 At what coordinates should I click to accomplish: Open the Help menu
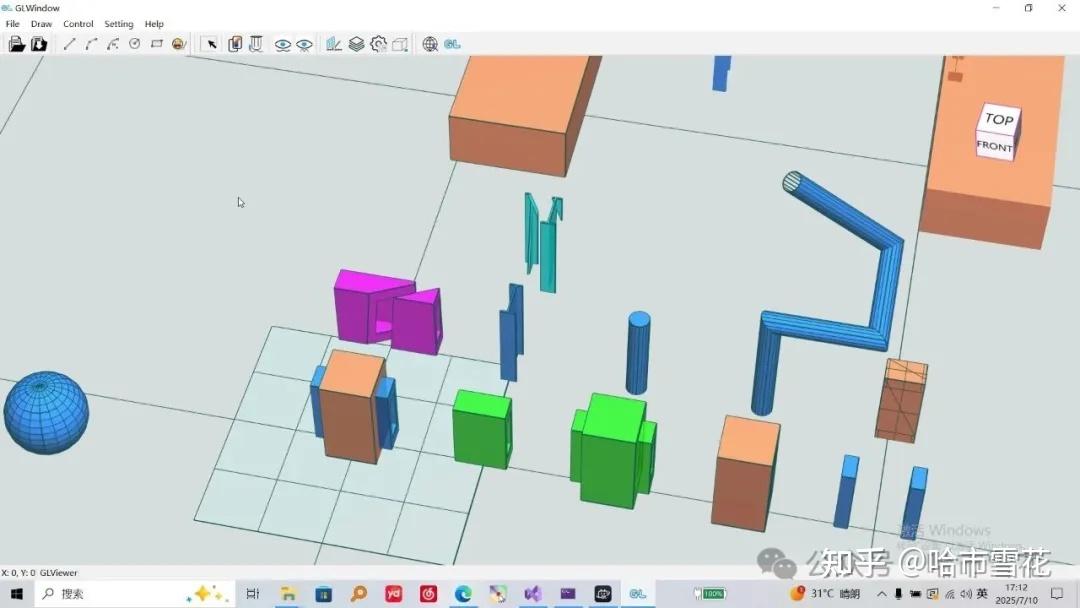(154, 23)
